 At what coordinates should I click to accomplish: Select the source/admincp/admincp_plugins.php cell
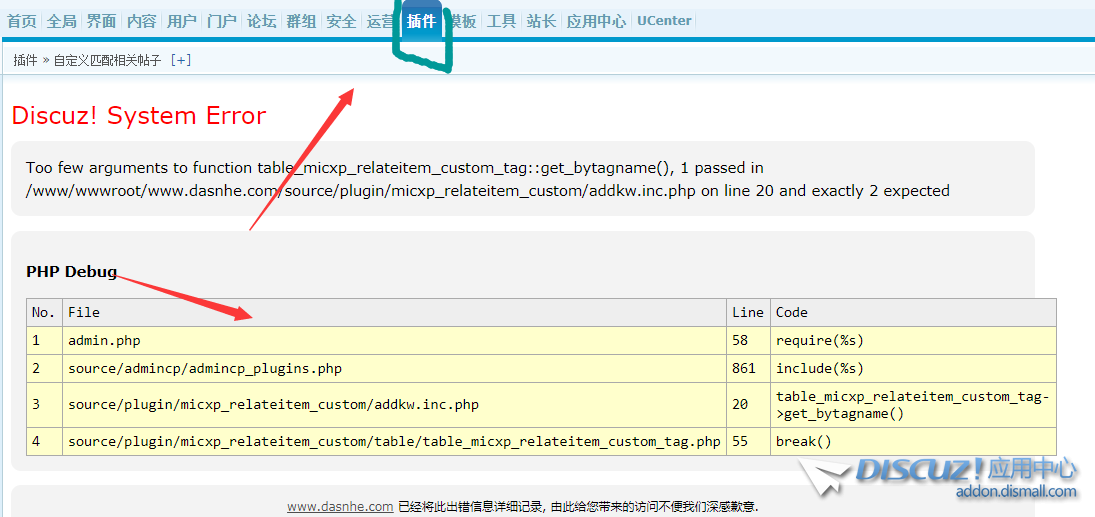coord(395,368)
